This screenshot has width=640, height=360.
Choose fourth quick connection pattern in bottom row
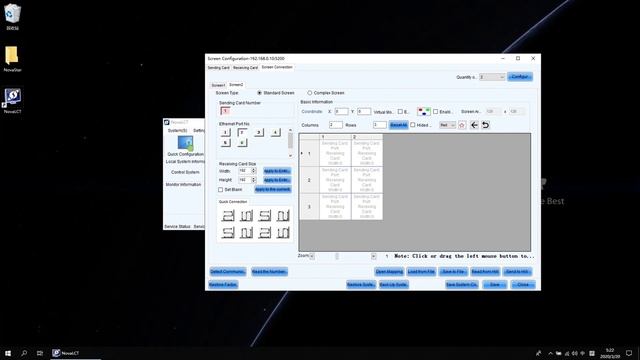click(283, 233)
